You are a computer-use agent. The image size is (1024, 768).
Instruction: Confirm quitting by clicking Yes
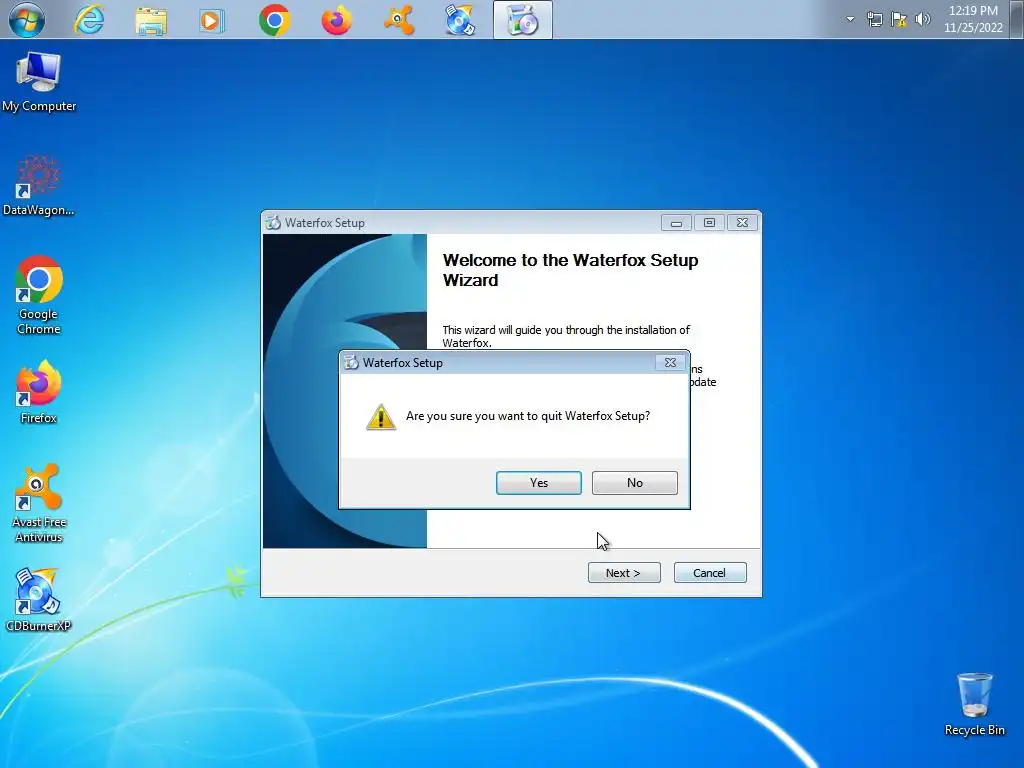(x=538, y=483)
